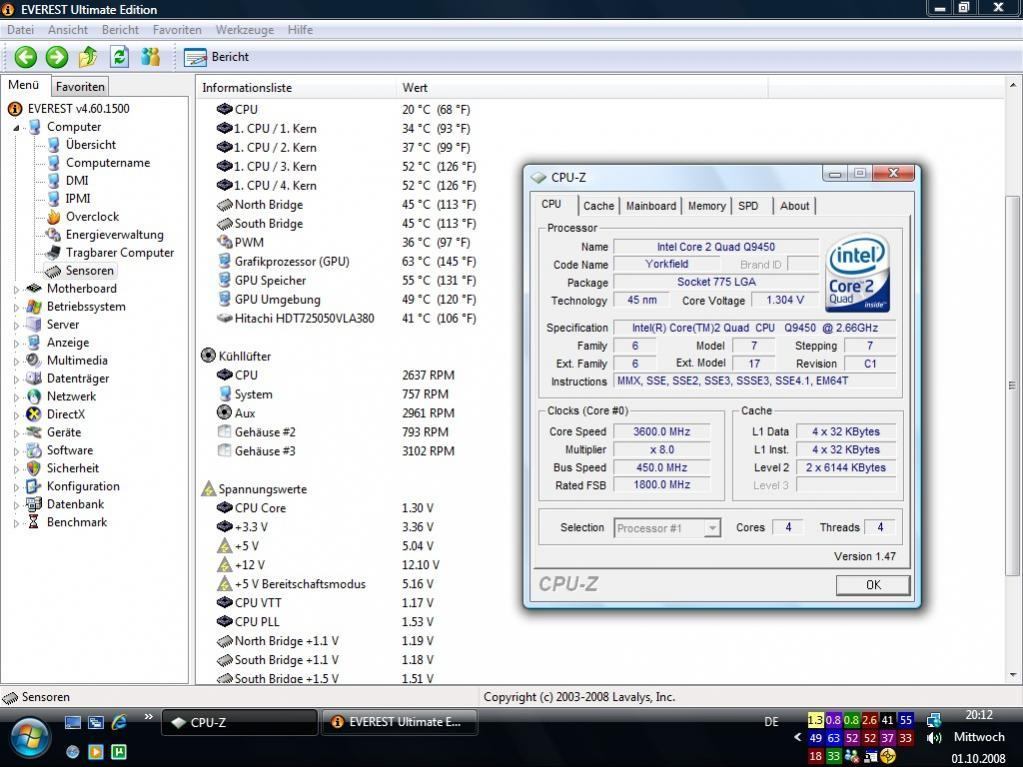The image size is (1023, 767).
Task: Show hidden quick launch items via chevron
Action: point(149,717)
